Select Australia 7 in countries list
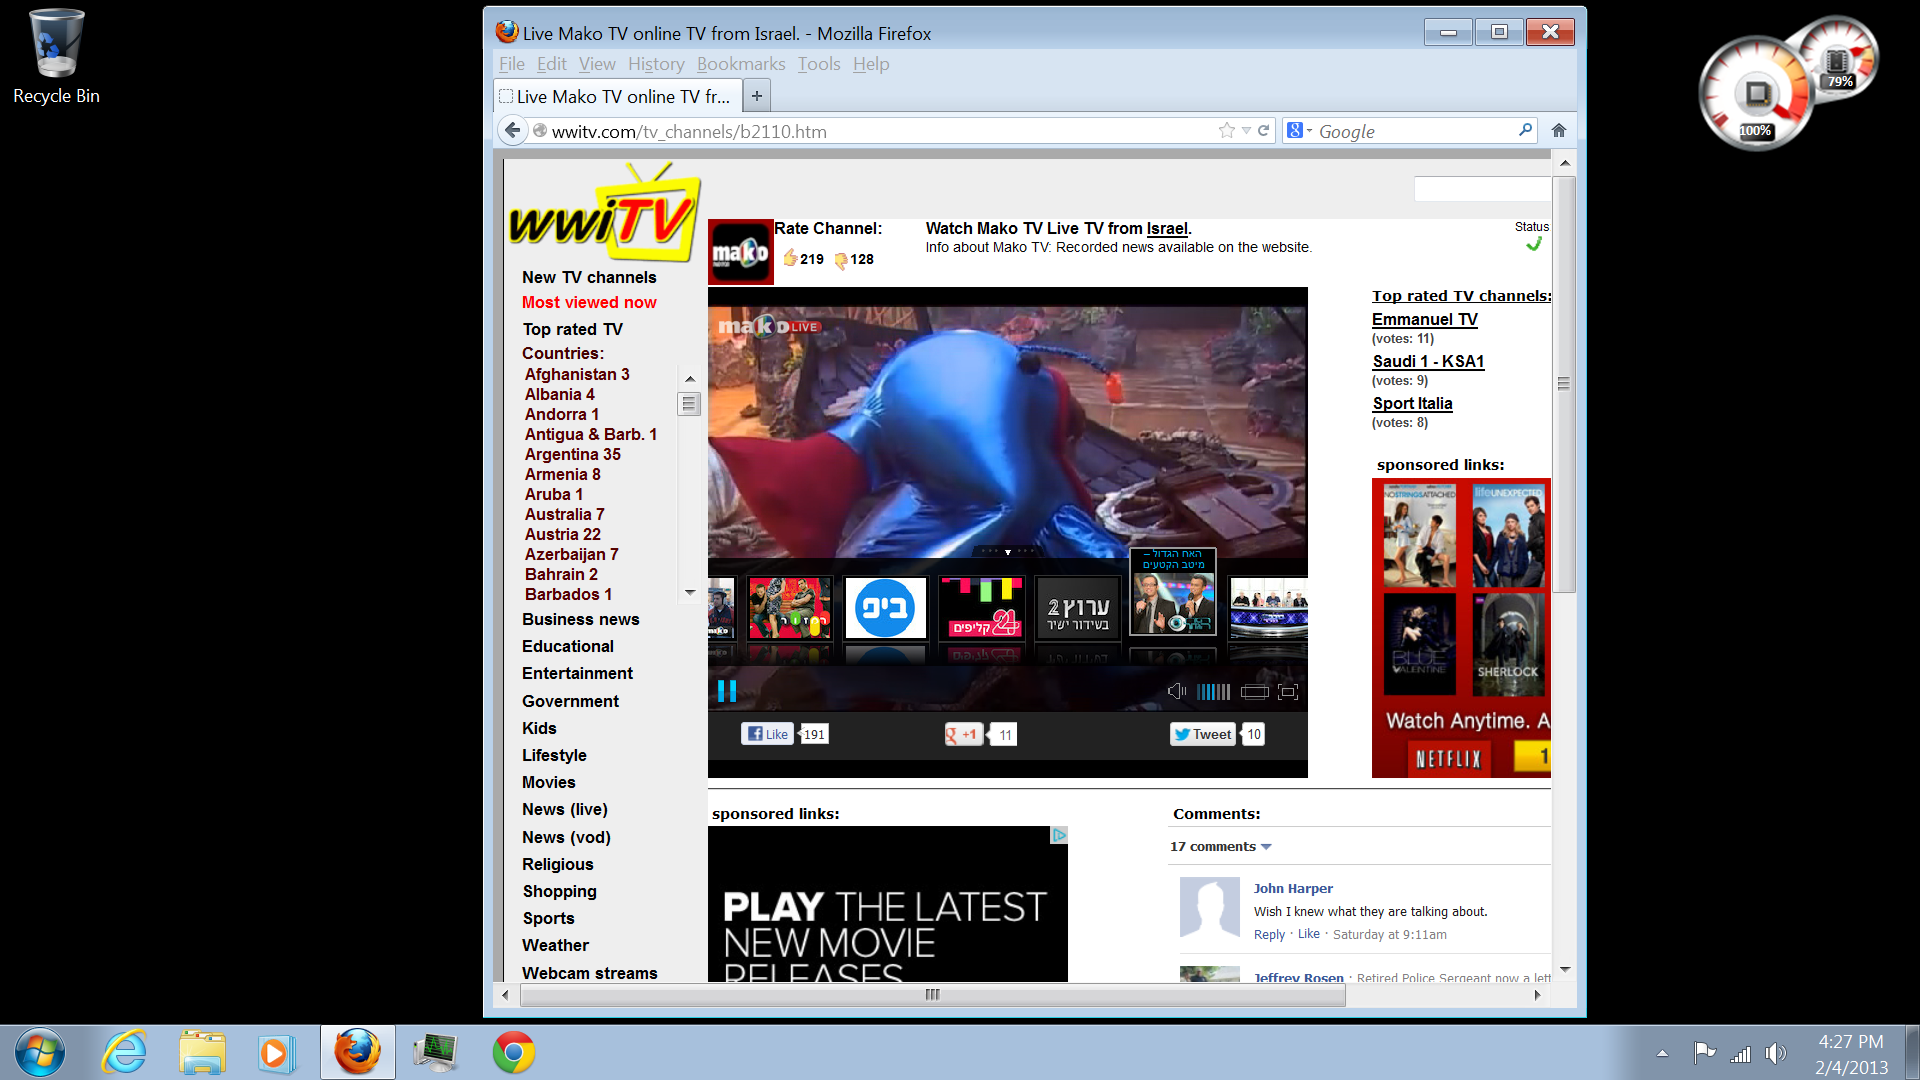 pyautogui.click(x=564, y=514)
